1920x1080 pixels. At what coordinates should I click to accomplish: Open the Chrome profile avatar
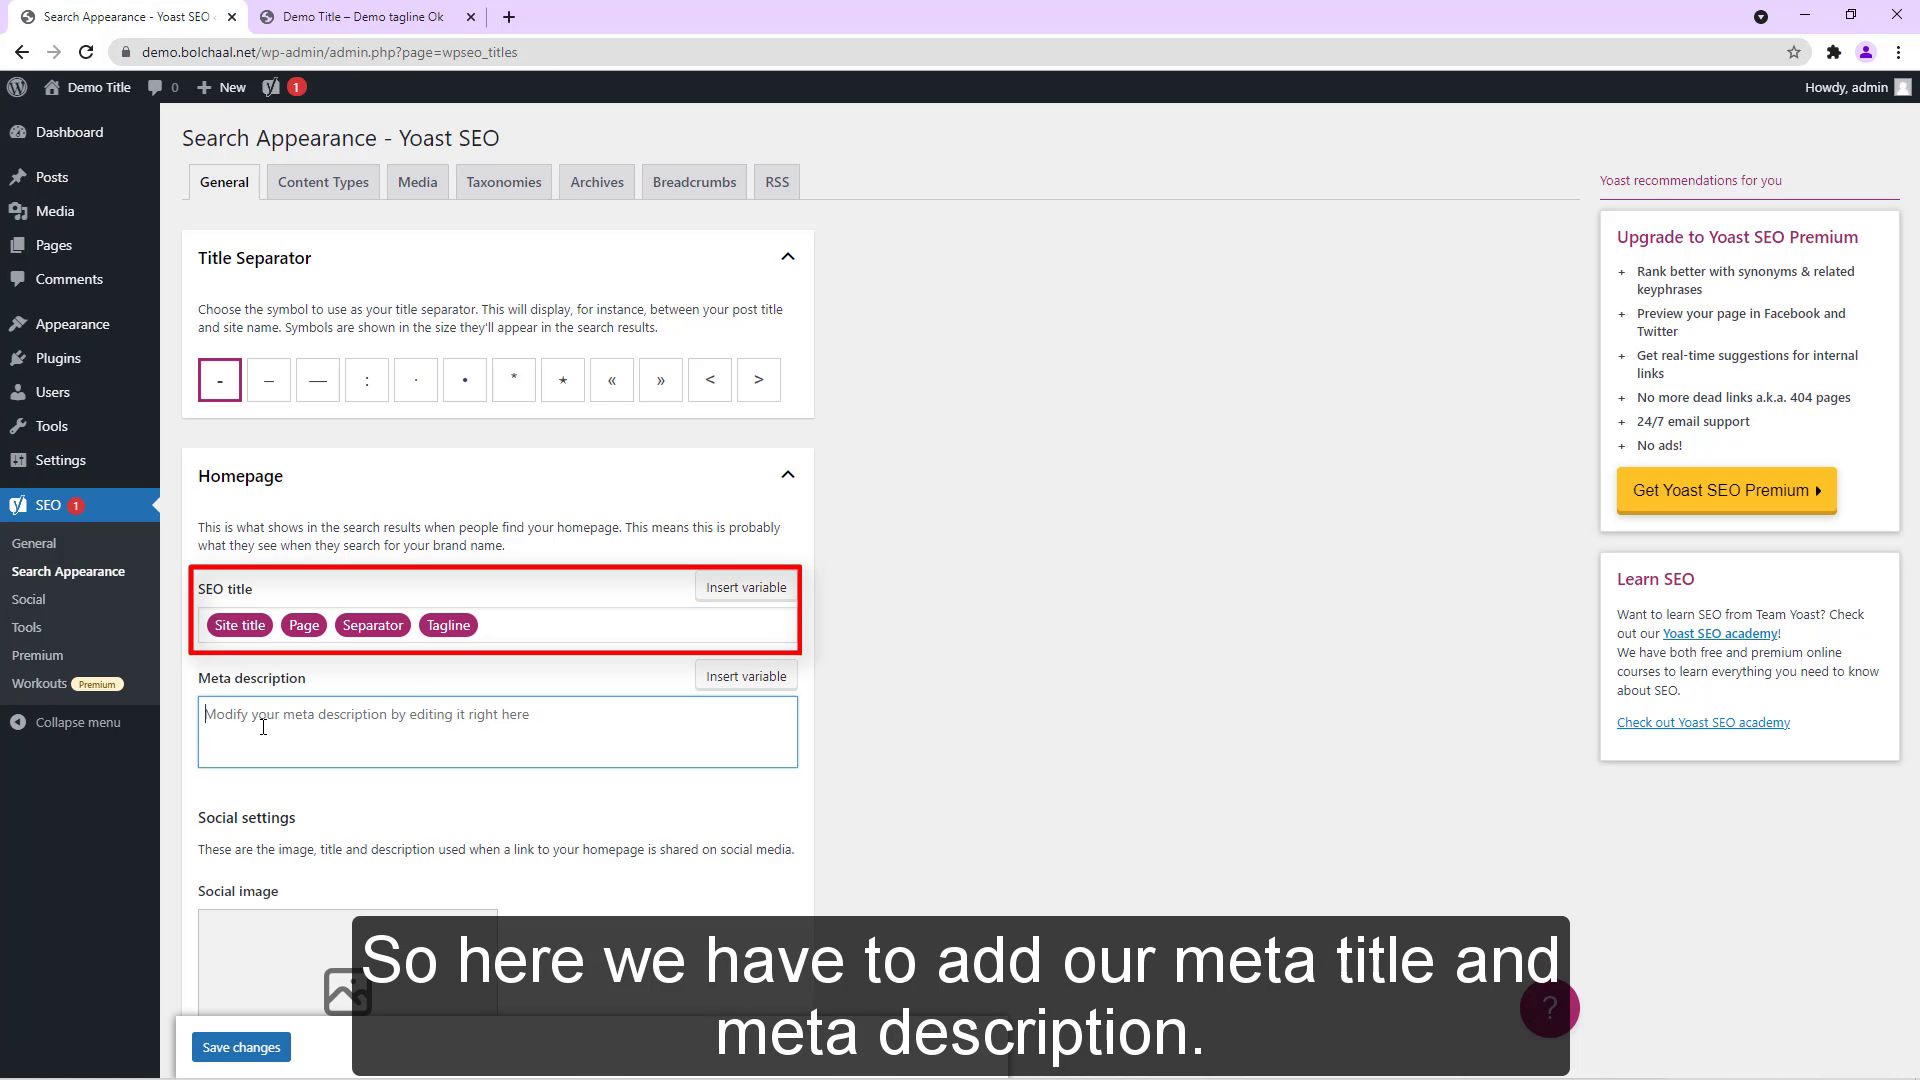(1866, 52)
